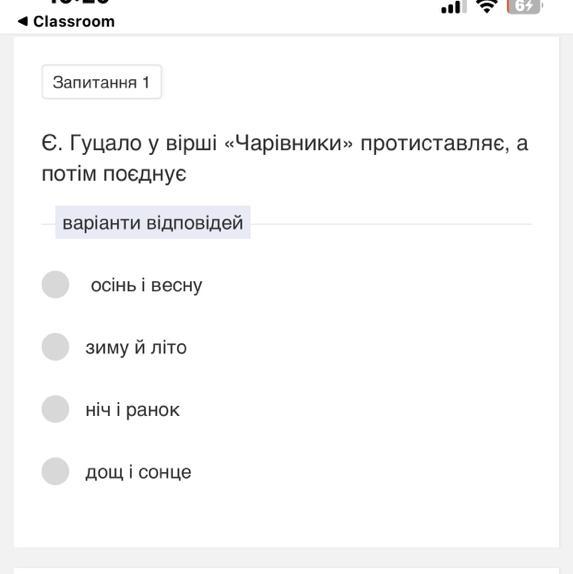
Task: Choose answer text осінь і весну
Action: [146, 286]
